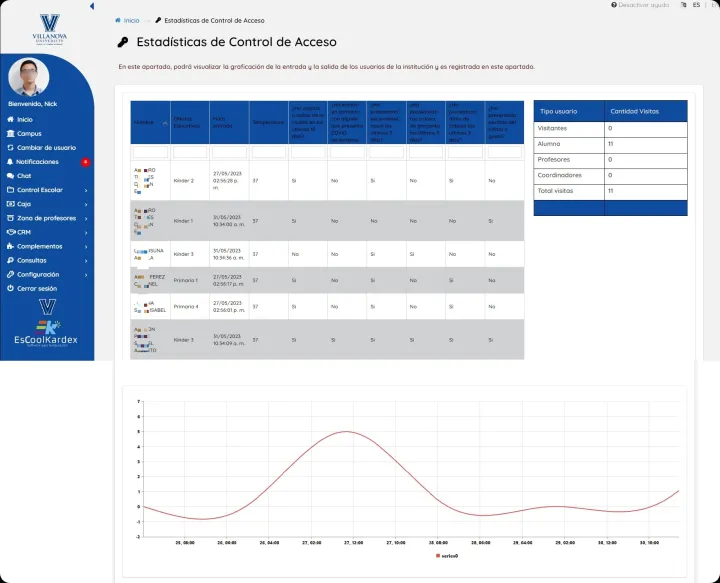Open the Campus building icon
The width and height of the screenshot is (720, 583).
[10, 133]
